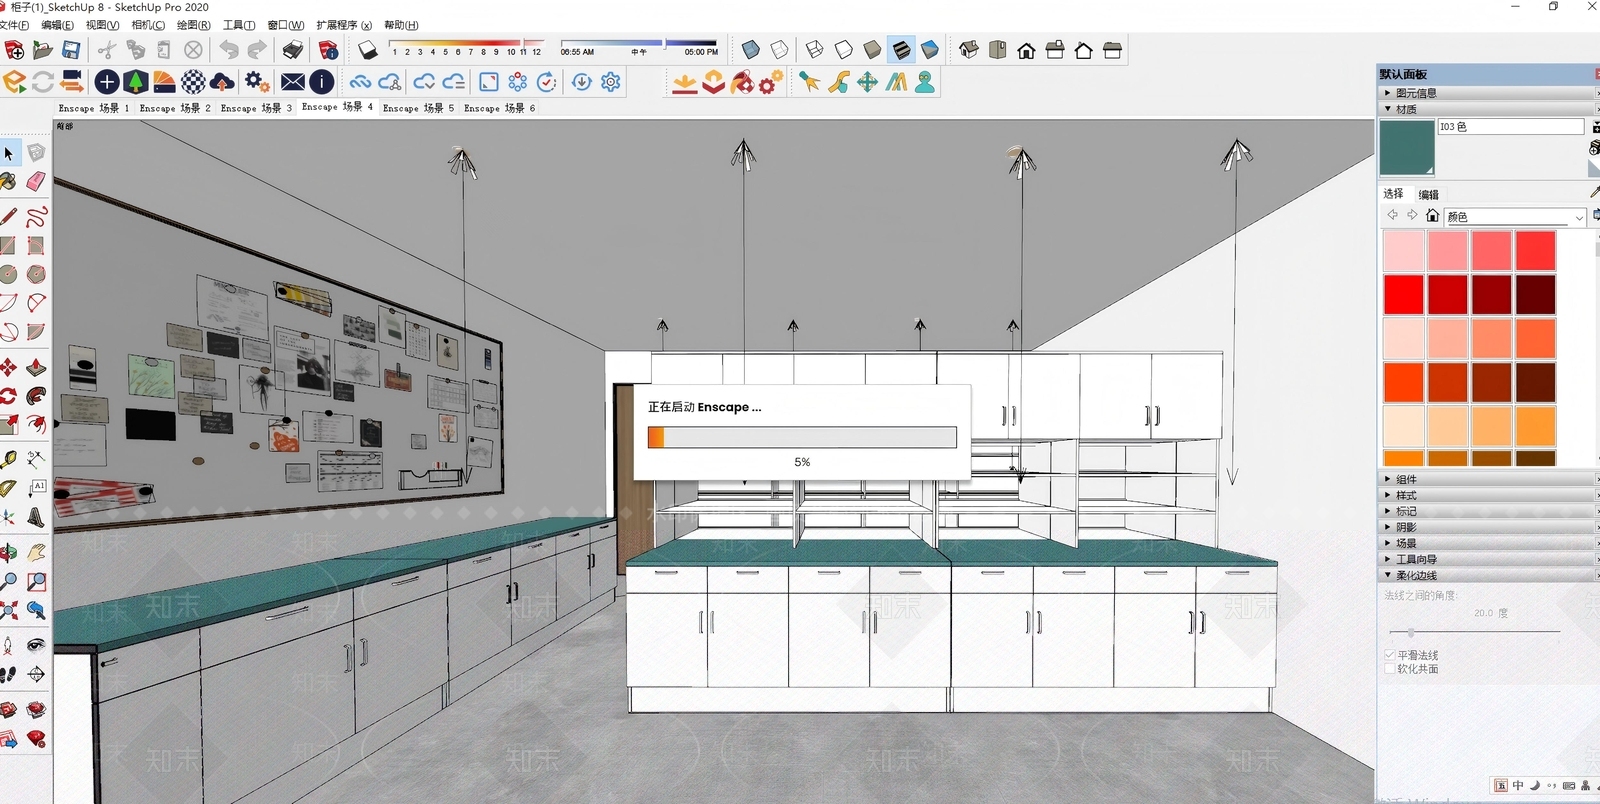The height and width of the screenshot is (804, 1600).
Task: Enable the 平滑法线 checkbox
Action: tap(1390, 655)
